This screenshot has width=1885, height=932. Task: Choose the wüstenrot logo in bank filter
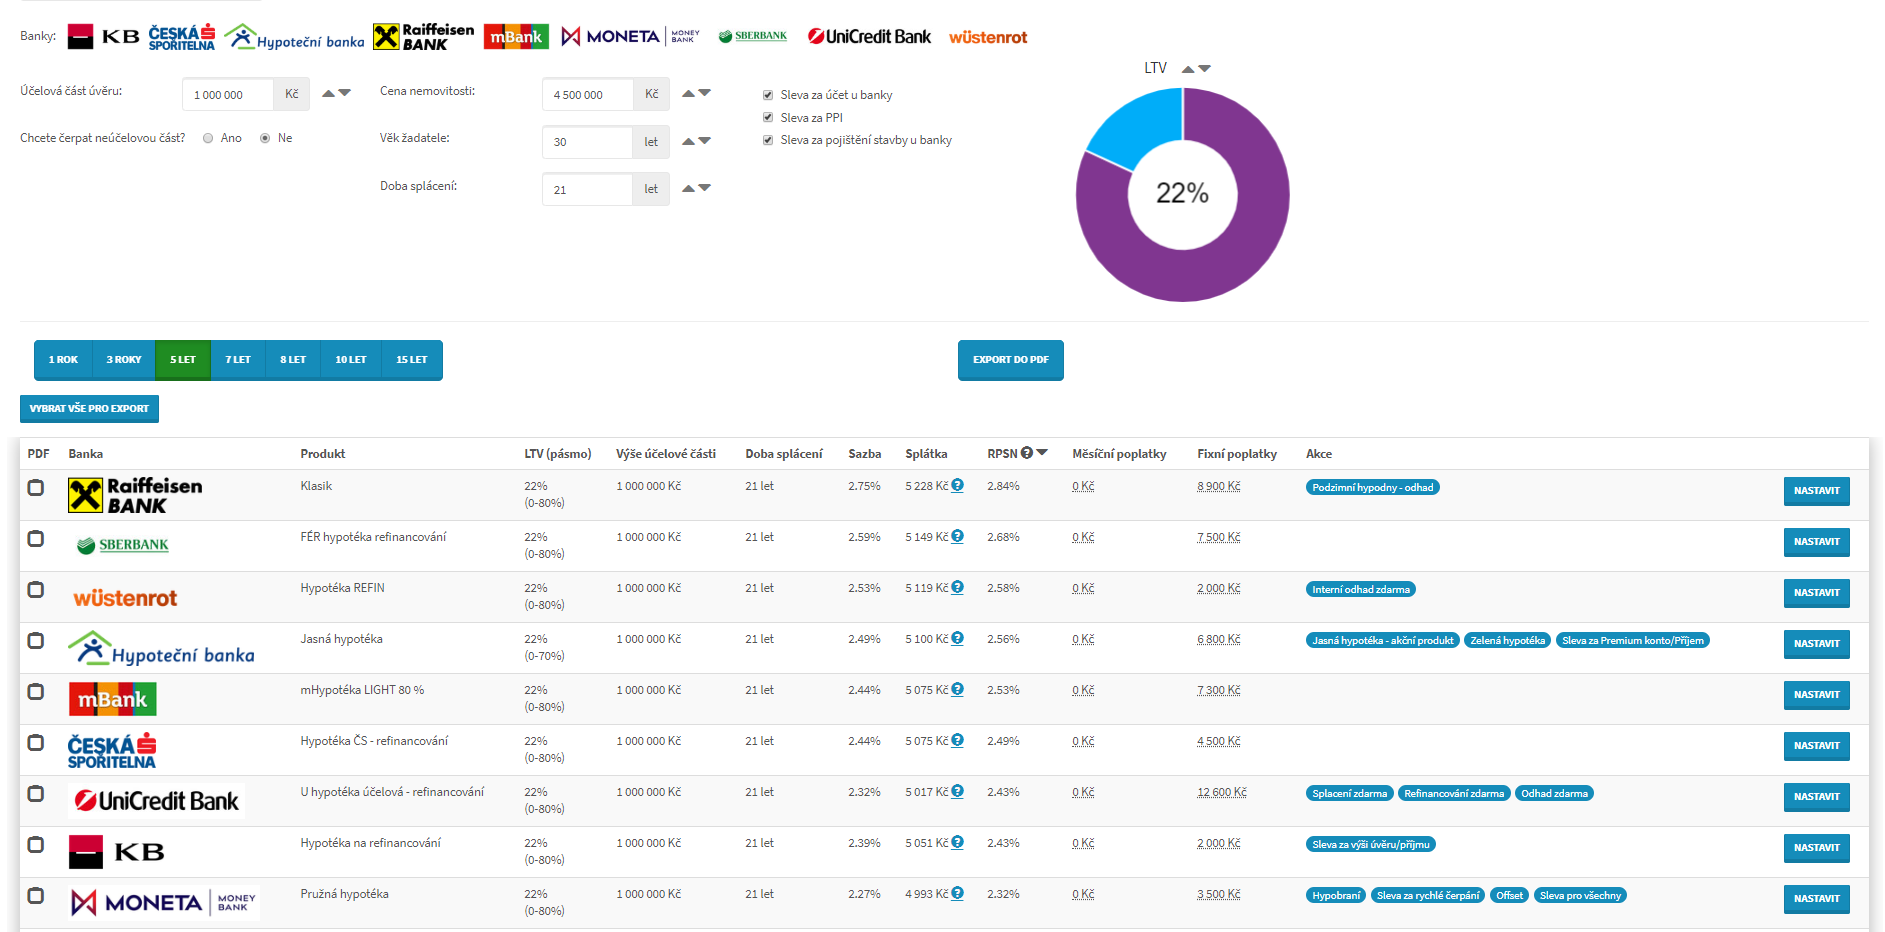[x=988, y=37]
